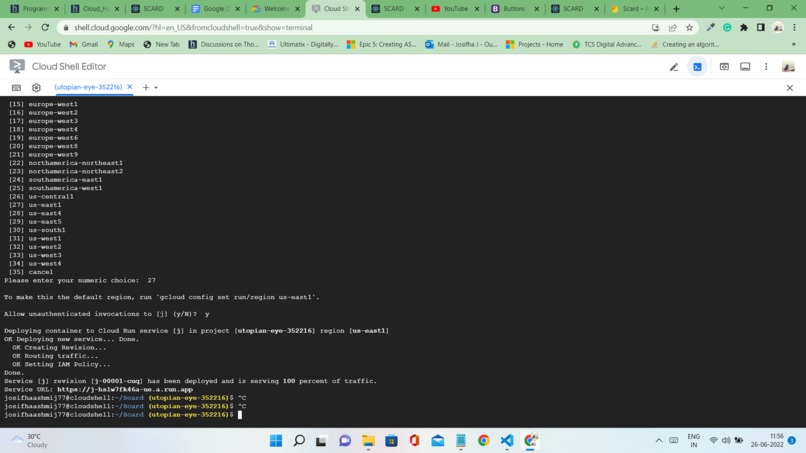Image resolution: width=806 pixels, height=453 pixels.
Task: Click the share page icon in address bar
Action: (x=672, y=28)
